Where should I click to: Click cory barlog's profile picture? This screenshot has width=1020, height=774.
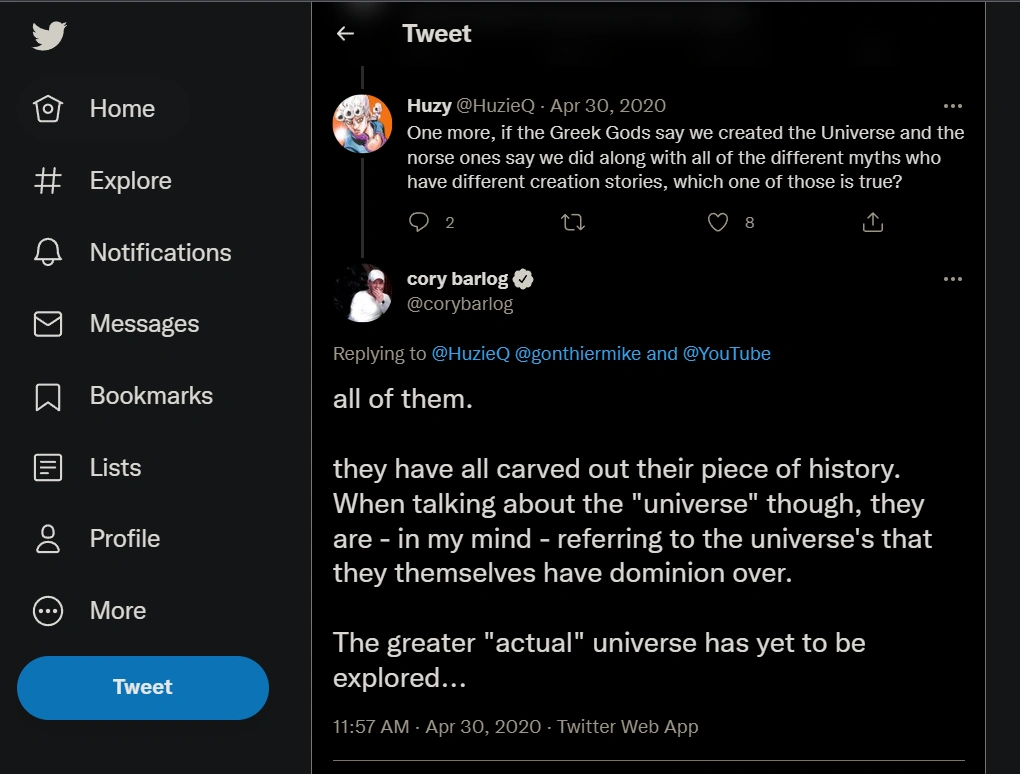tap(361, 292)
